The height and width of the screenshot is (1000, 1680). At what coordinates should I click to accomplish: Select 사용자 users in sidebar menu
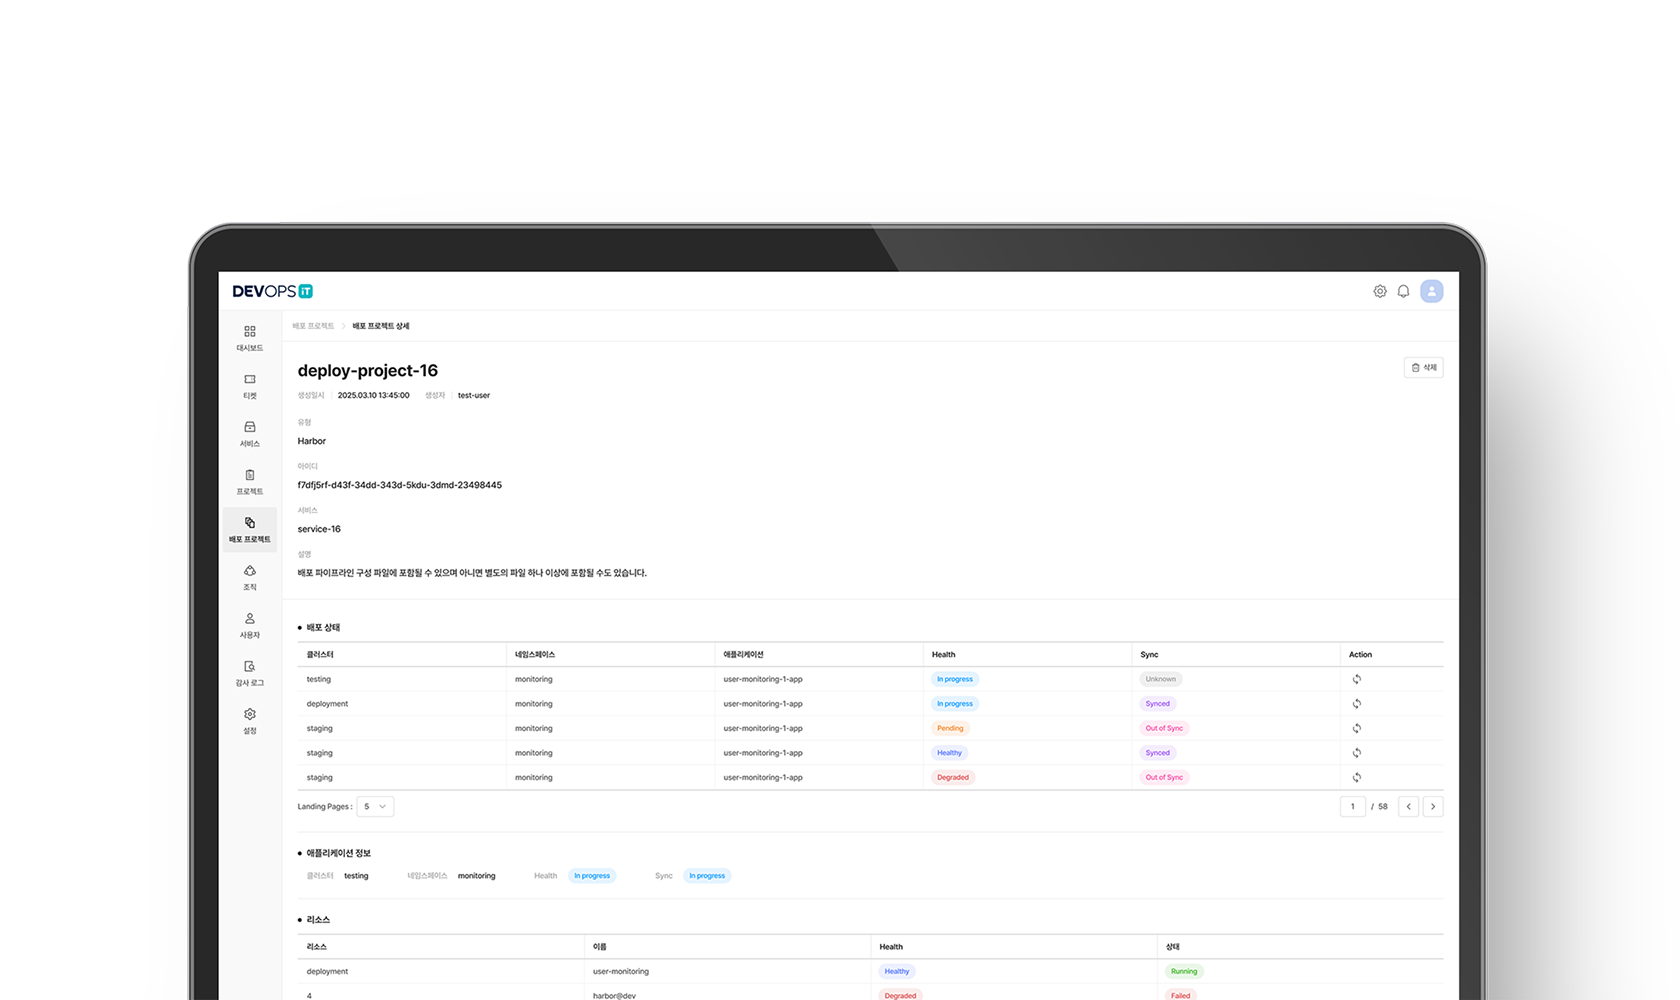click(250, 625)
